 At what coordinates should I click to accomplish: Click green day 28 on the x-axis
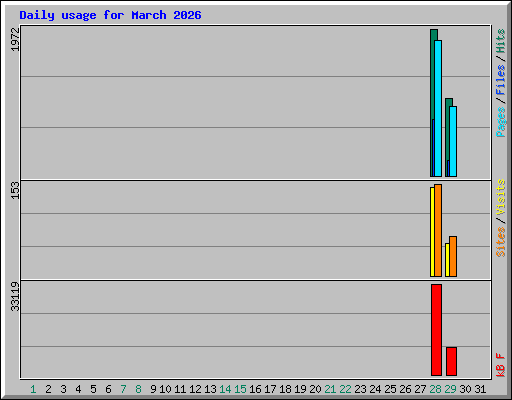click(x=435, y=389)
